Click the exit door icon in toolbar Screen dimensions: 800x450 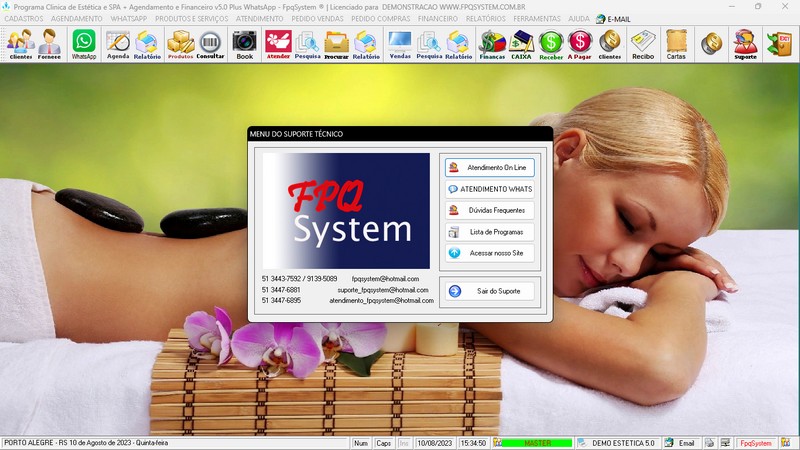[780, 44]
